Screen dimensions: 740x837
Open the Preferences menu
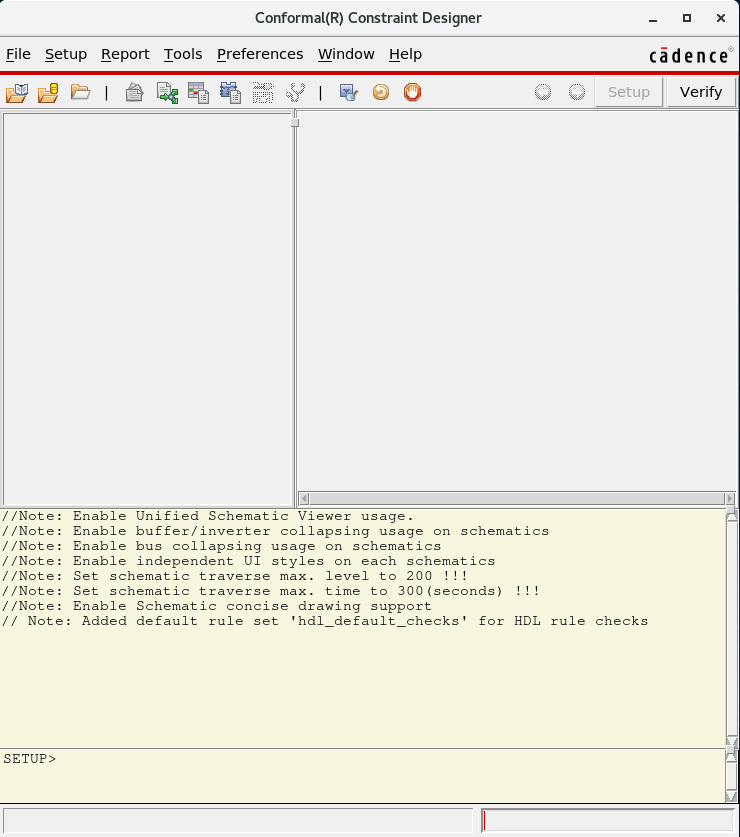260,54
